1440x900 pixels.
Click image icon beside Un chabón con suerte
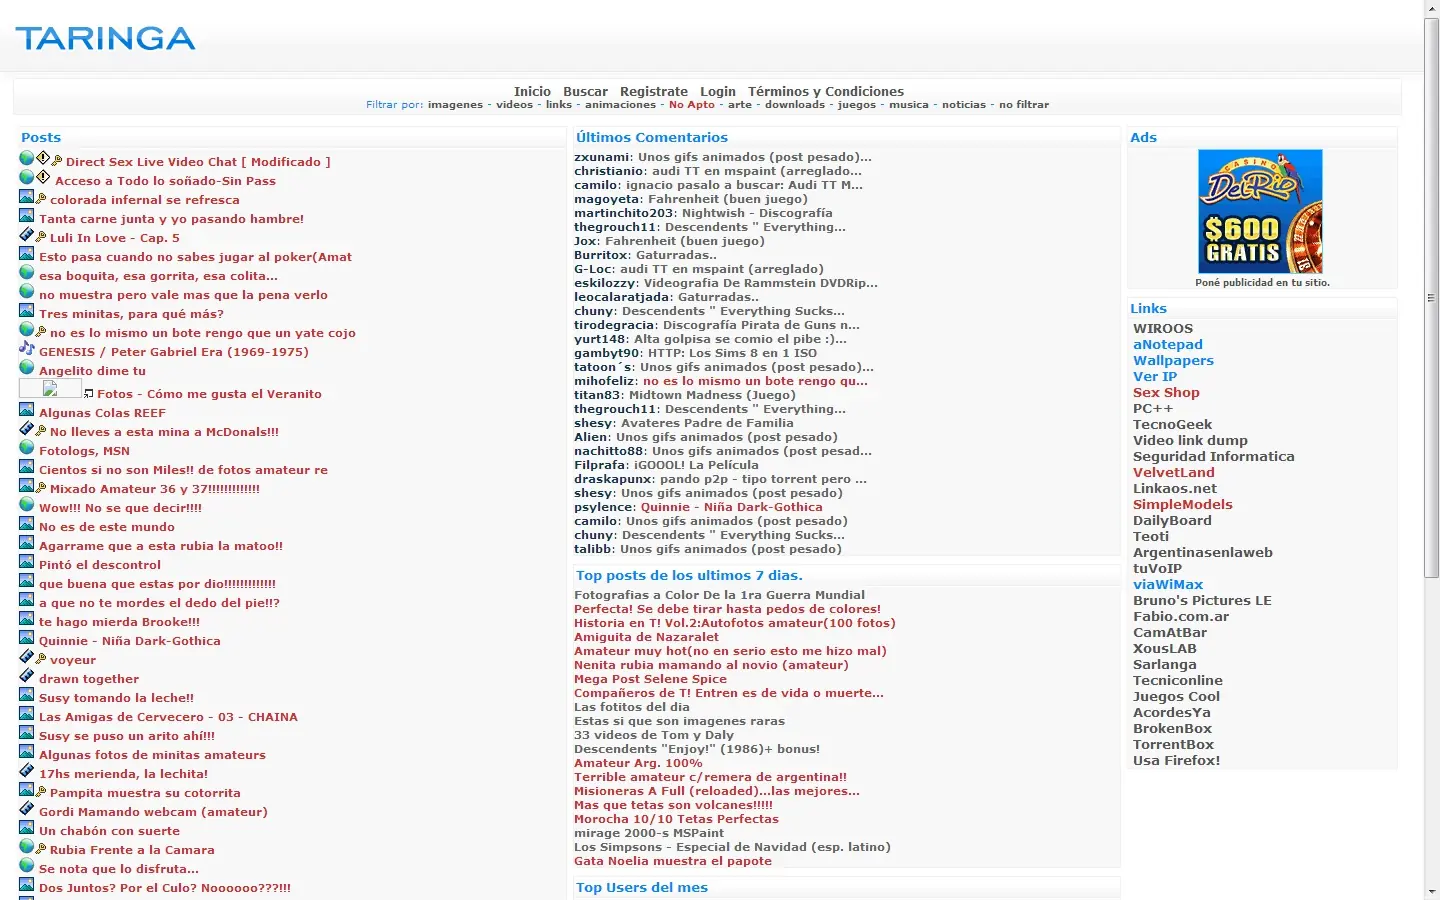(x=27, y=827)
